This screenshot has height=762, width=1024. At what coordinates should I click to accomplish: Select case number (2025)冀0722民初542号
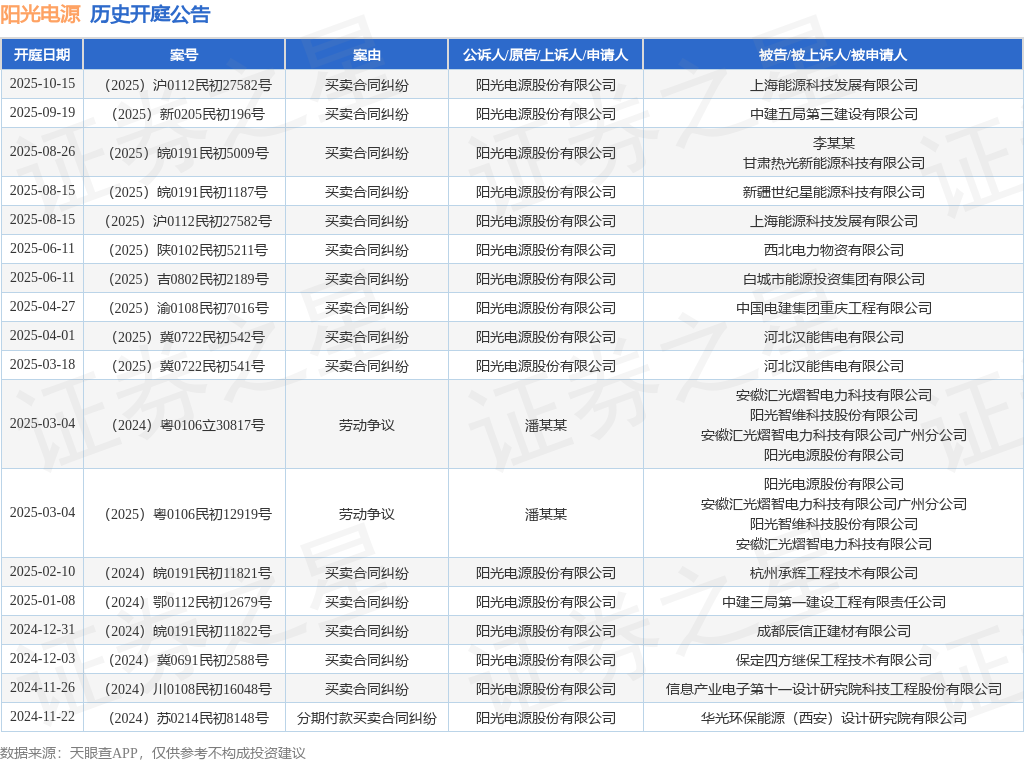(x=188, y=337)
